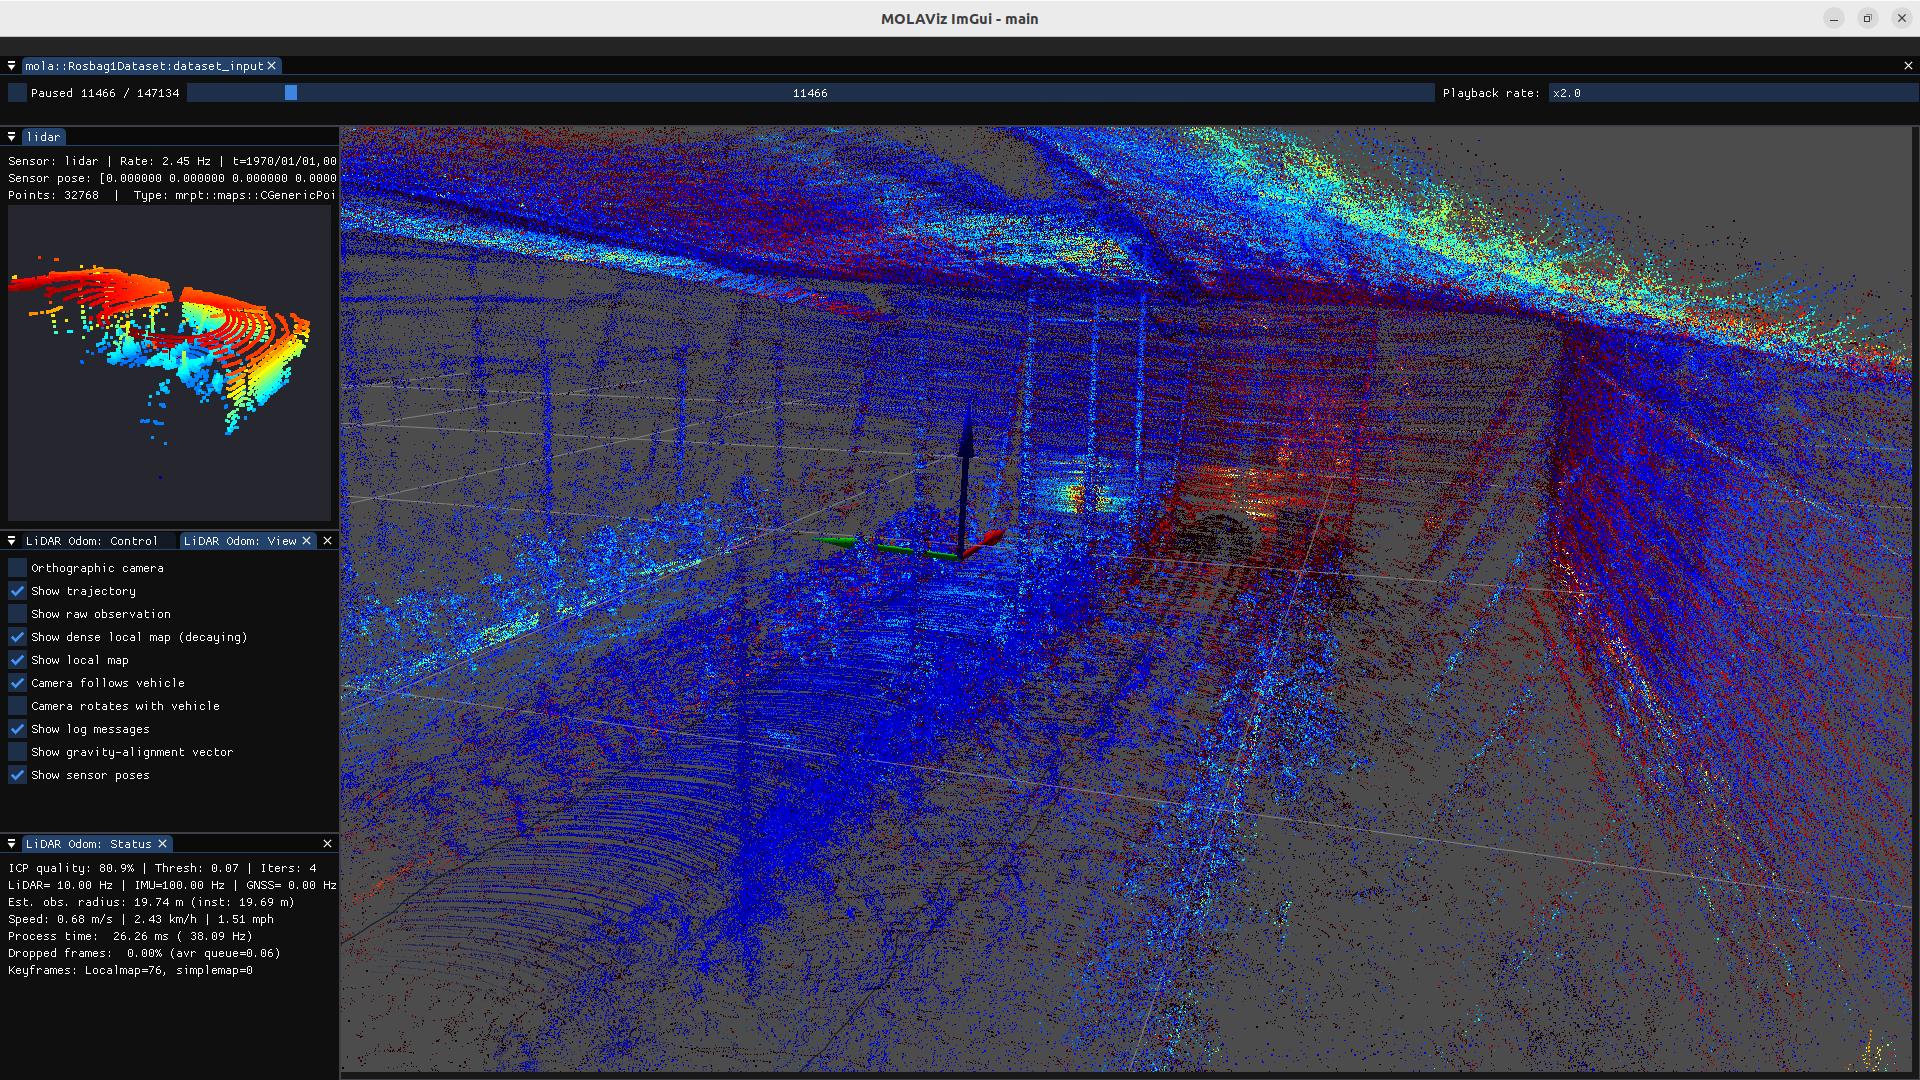Click the ICP quality status line
This screenshot has width=1920, height=1080.
point(162,868)
